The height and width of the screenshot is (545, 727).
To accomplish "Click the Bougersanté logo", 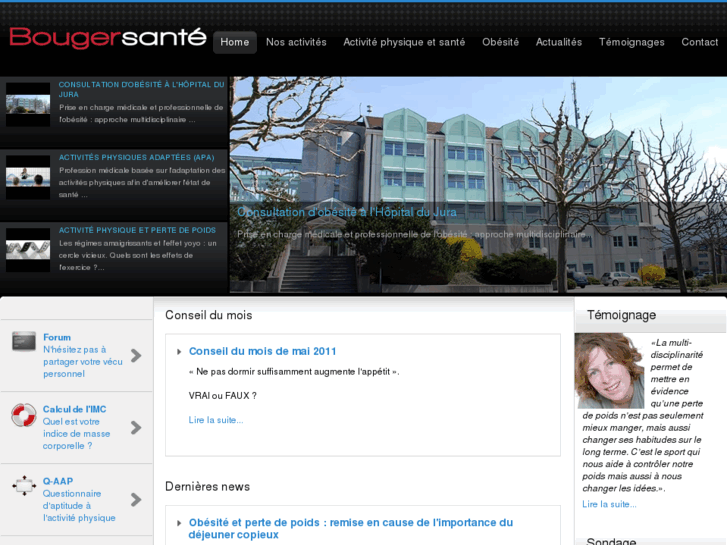I will 108,38.
